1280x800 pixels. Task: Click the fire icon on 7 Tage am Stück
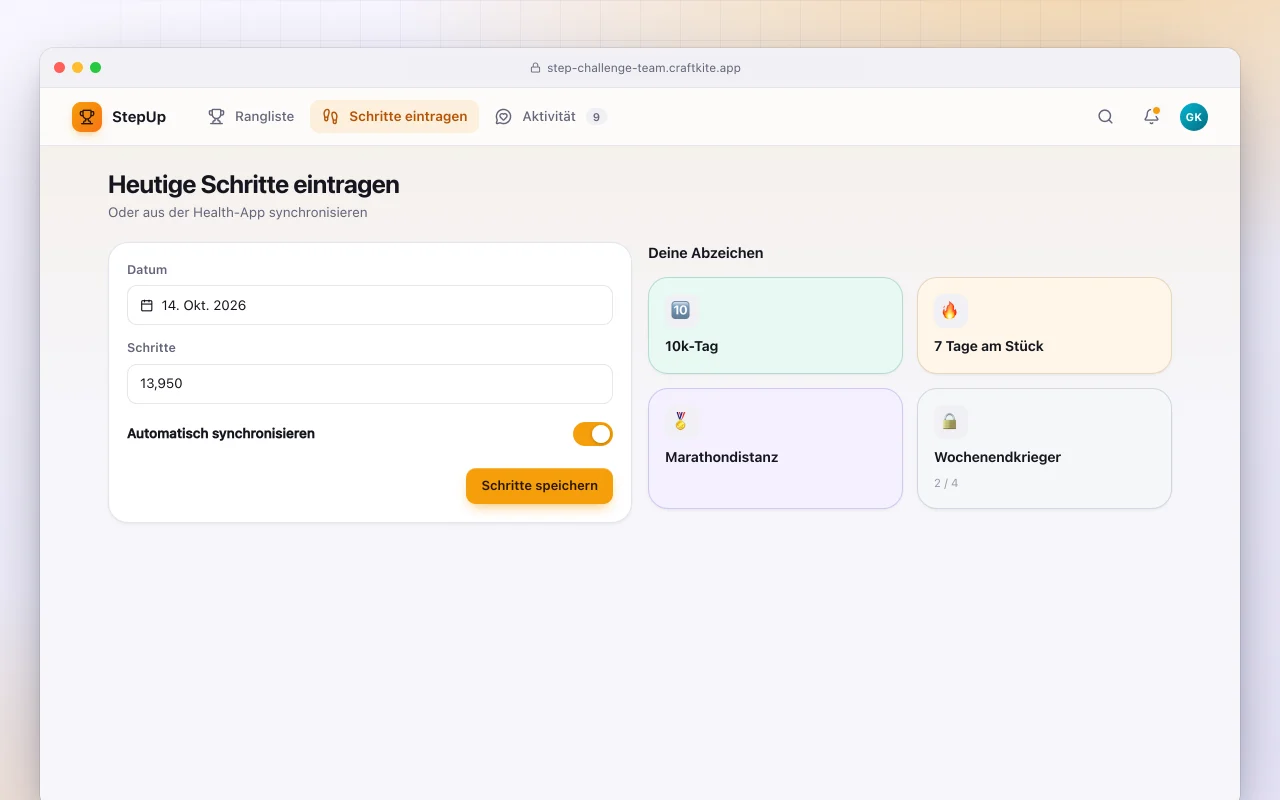click(x=950, y=310)
